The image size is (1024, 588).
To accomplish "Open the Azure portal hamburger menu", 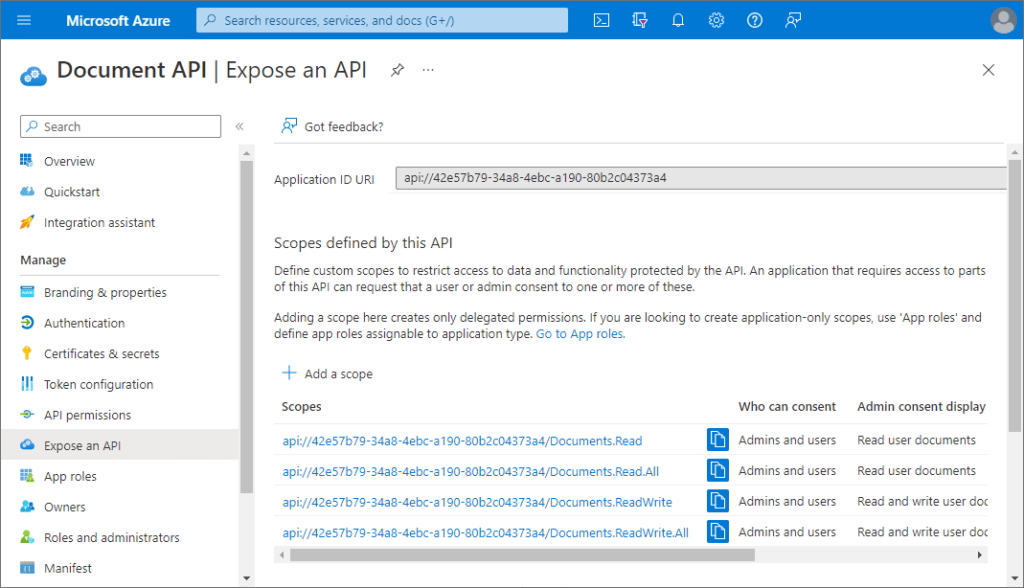I will [x=23, y=19].
